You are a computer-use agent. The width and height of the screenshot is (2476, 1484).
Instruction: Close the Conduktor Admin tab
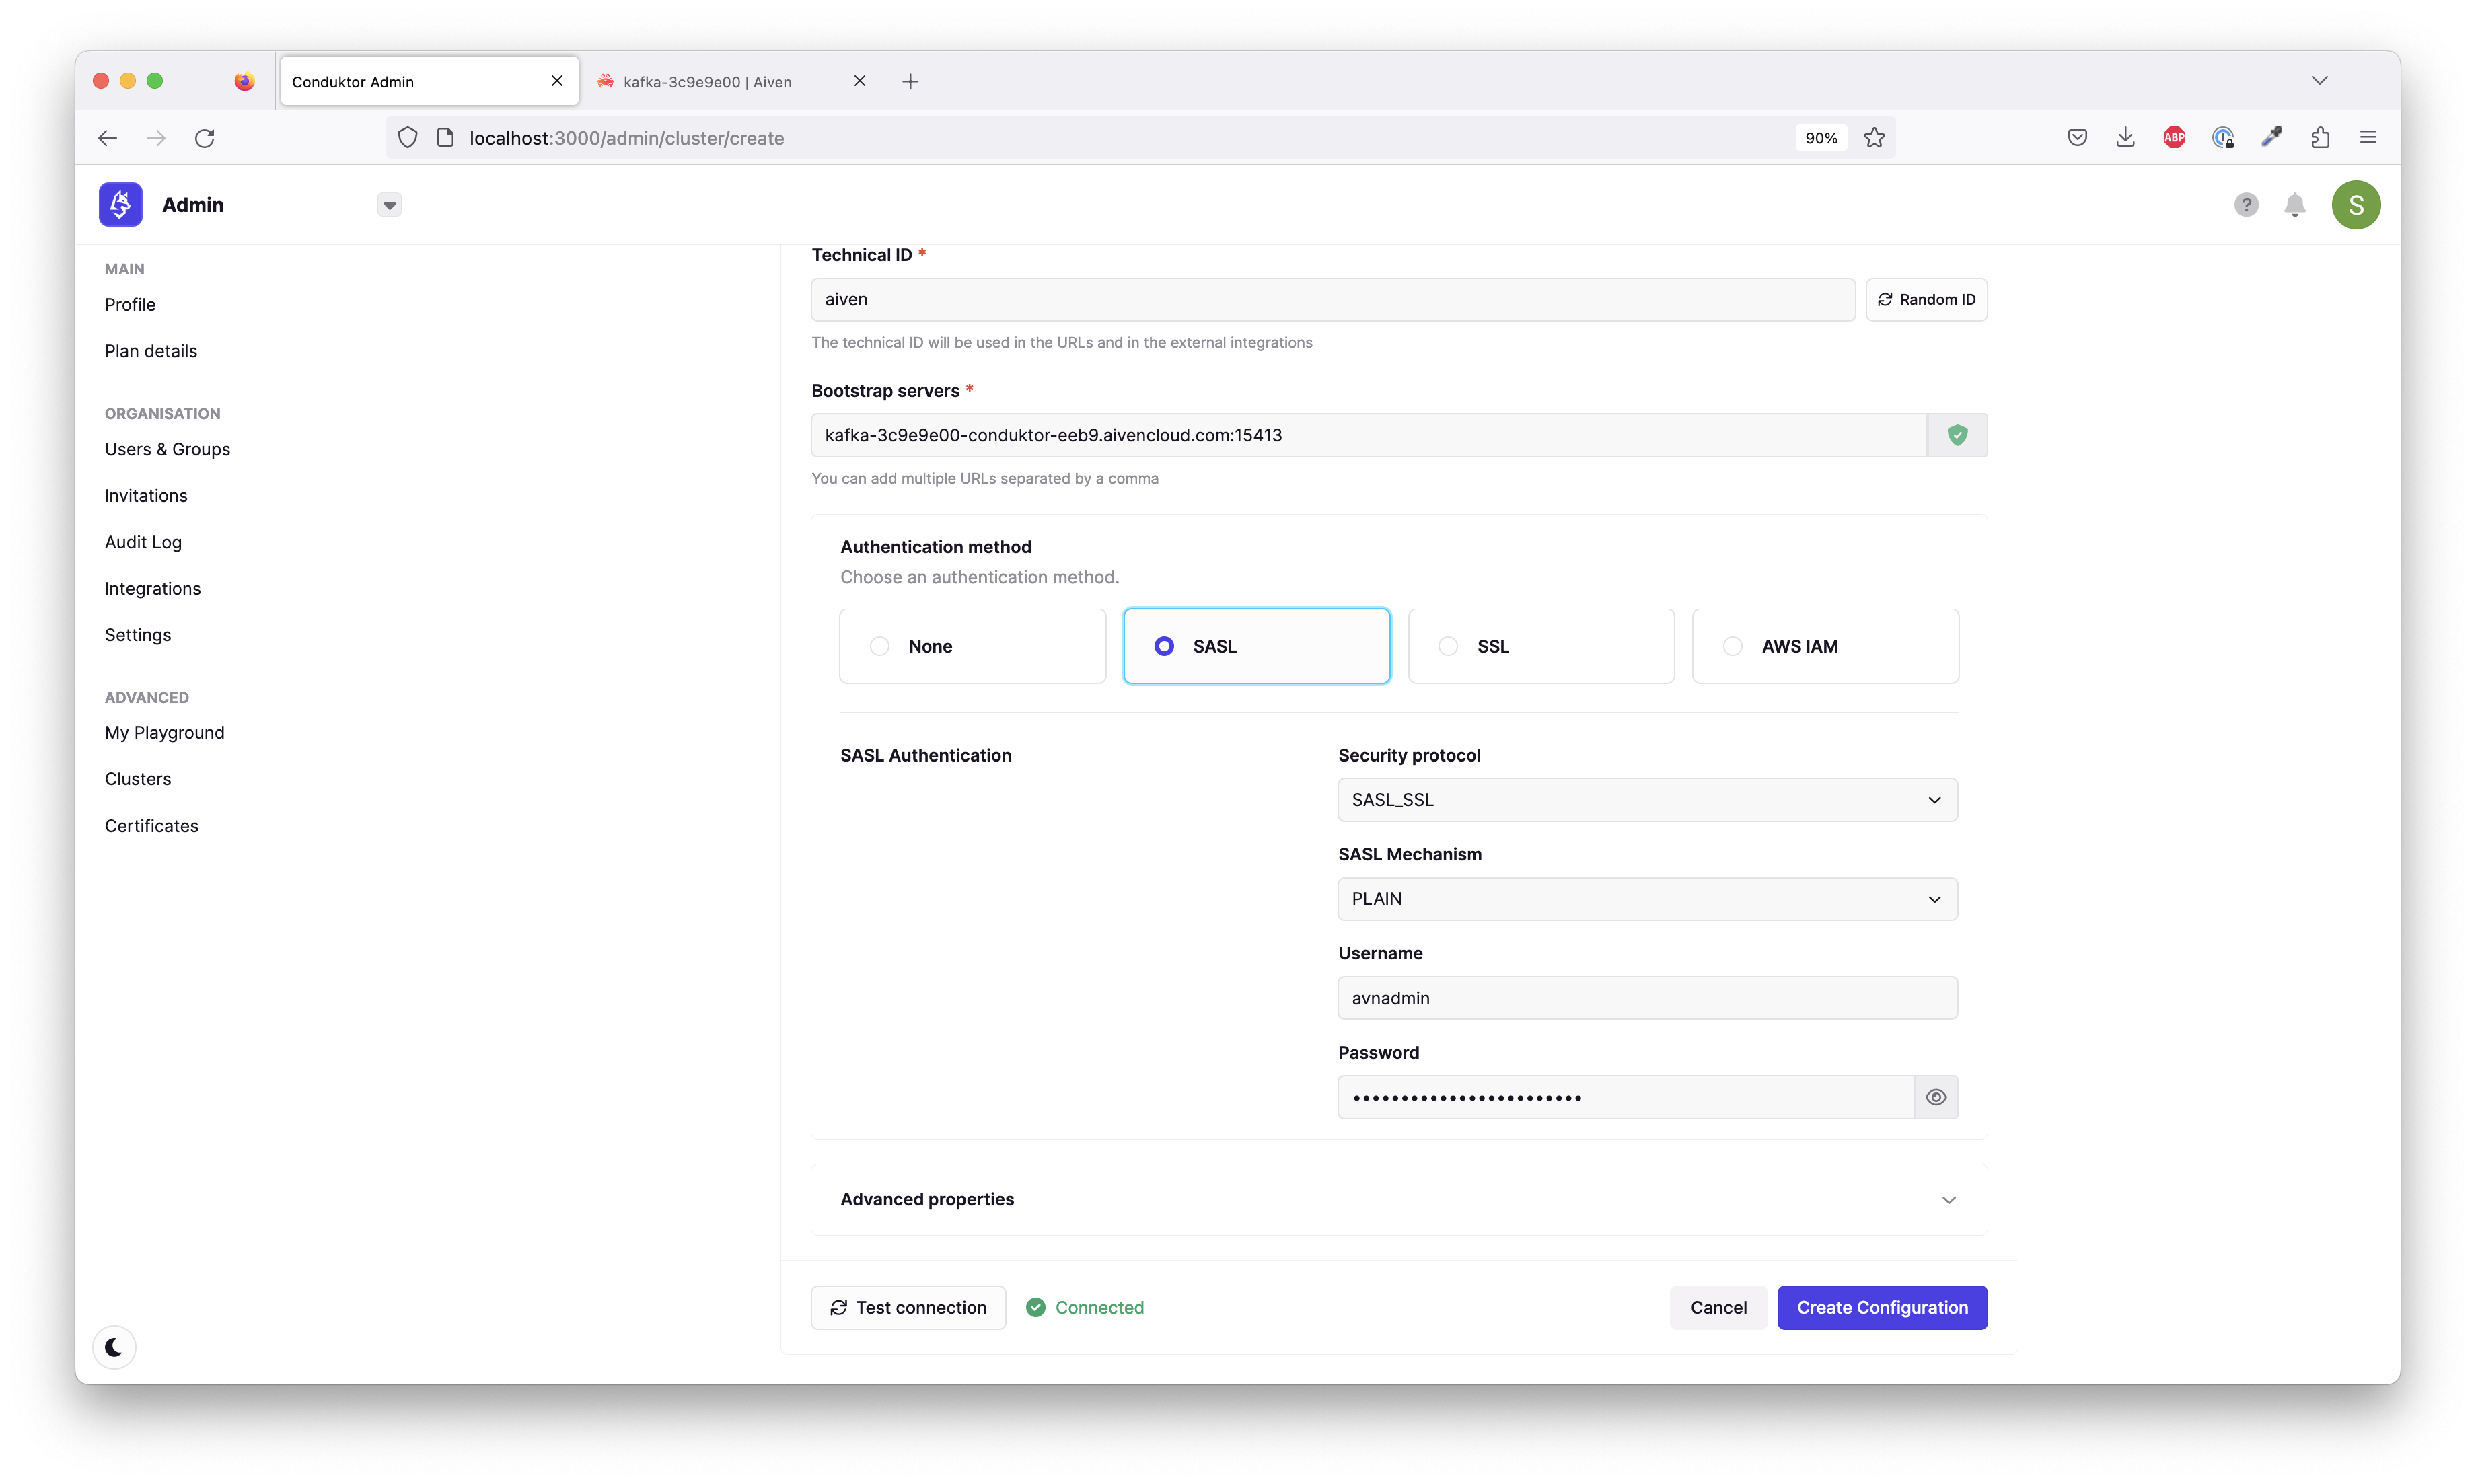click(557, 81)
